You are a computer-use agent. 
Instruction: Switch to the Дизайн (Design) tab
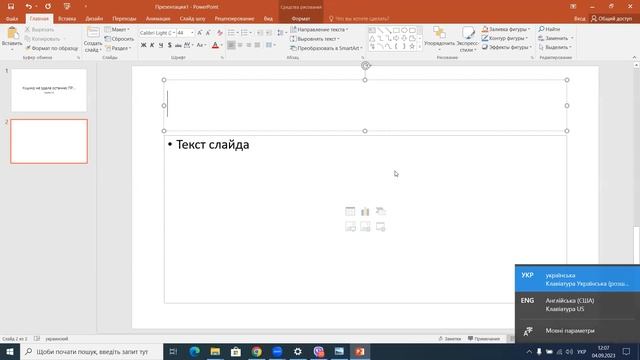coord(94,18)
